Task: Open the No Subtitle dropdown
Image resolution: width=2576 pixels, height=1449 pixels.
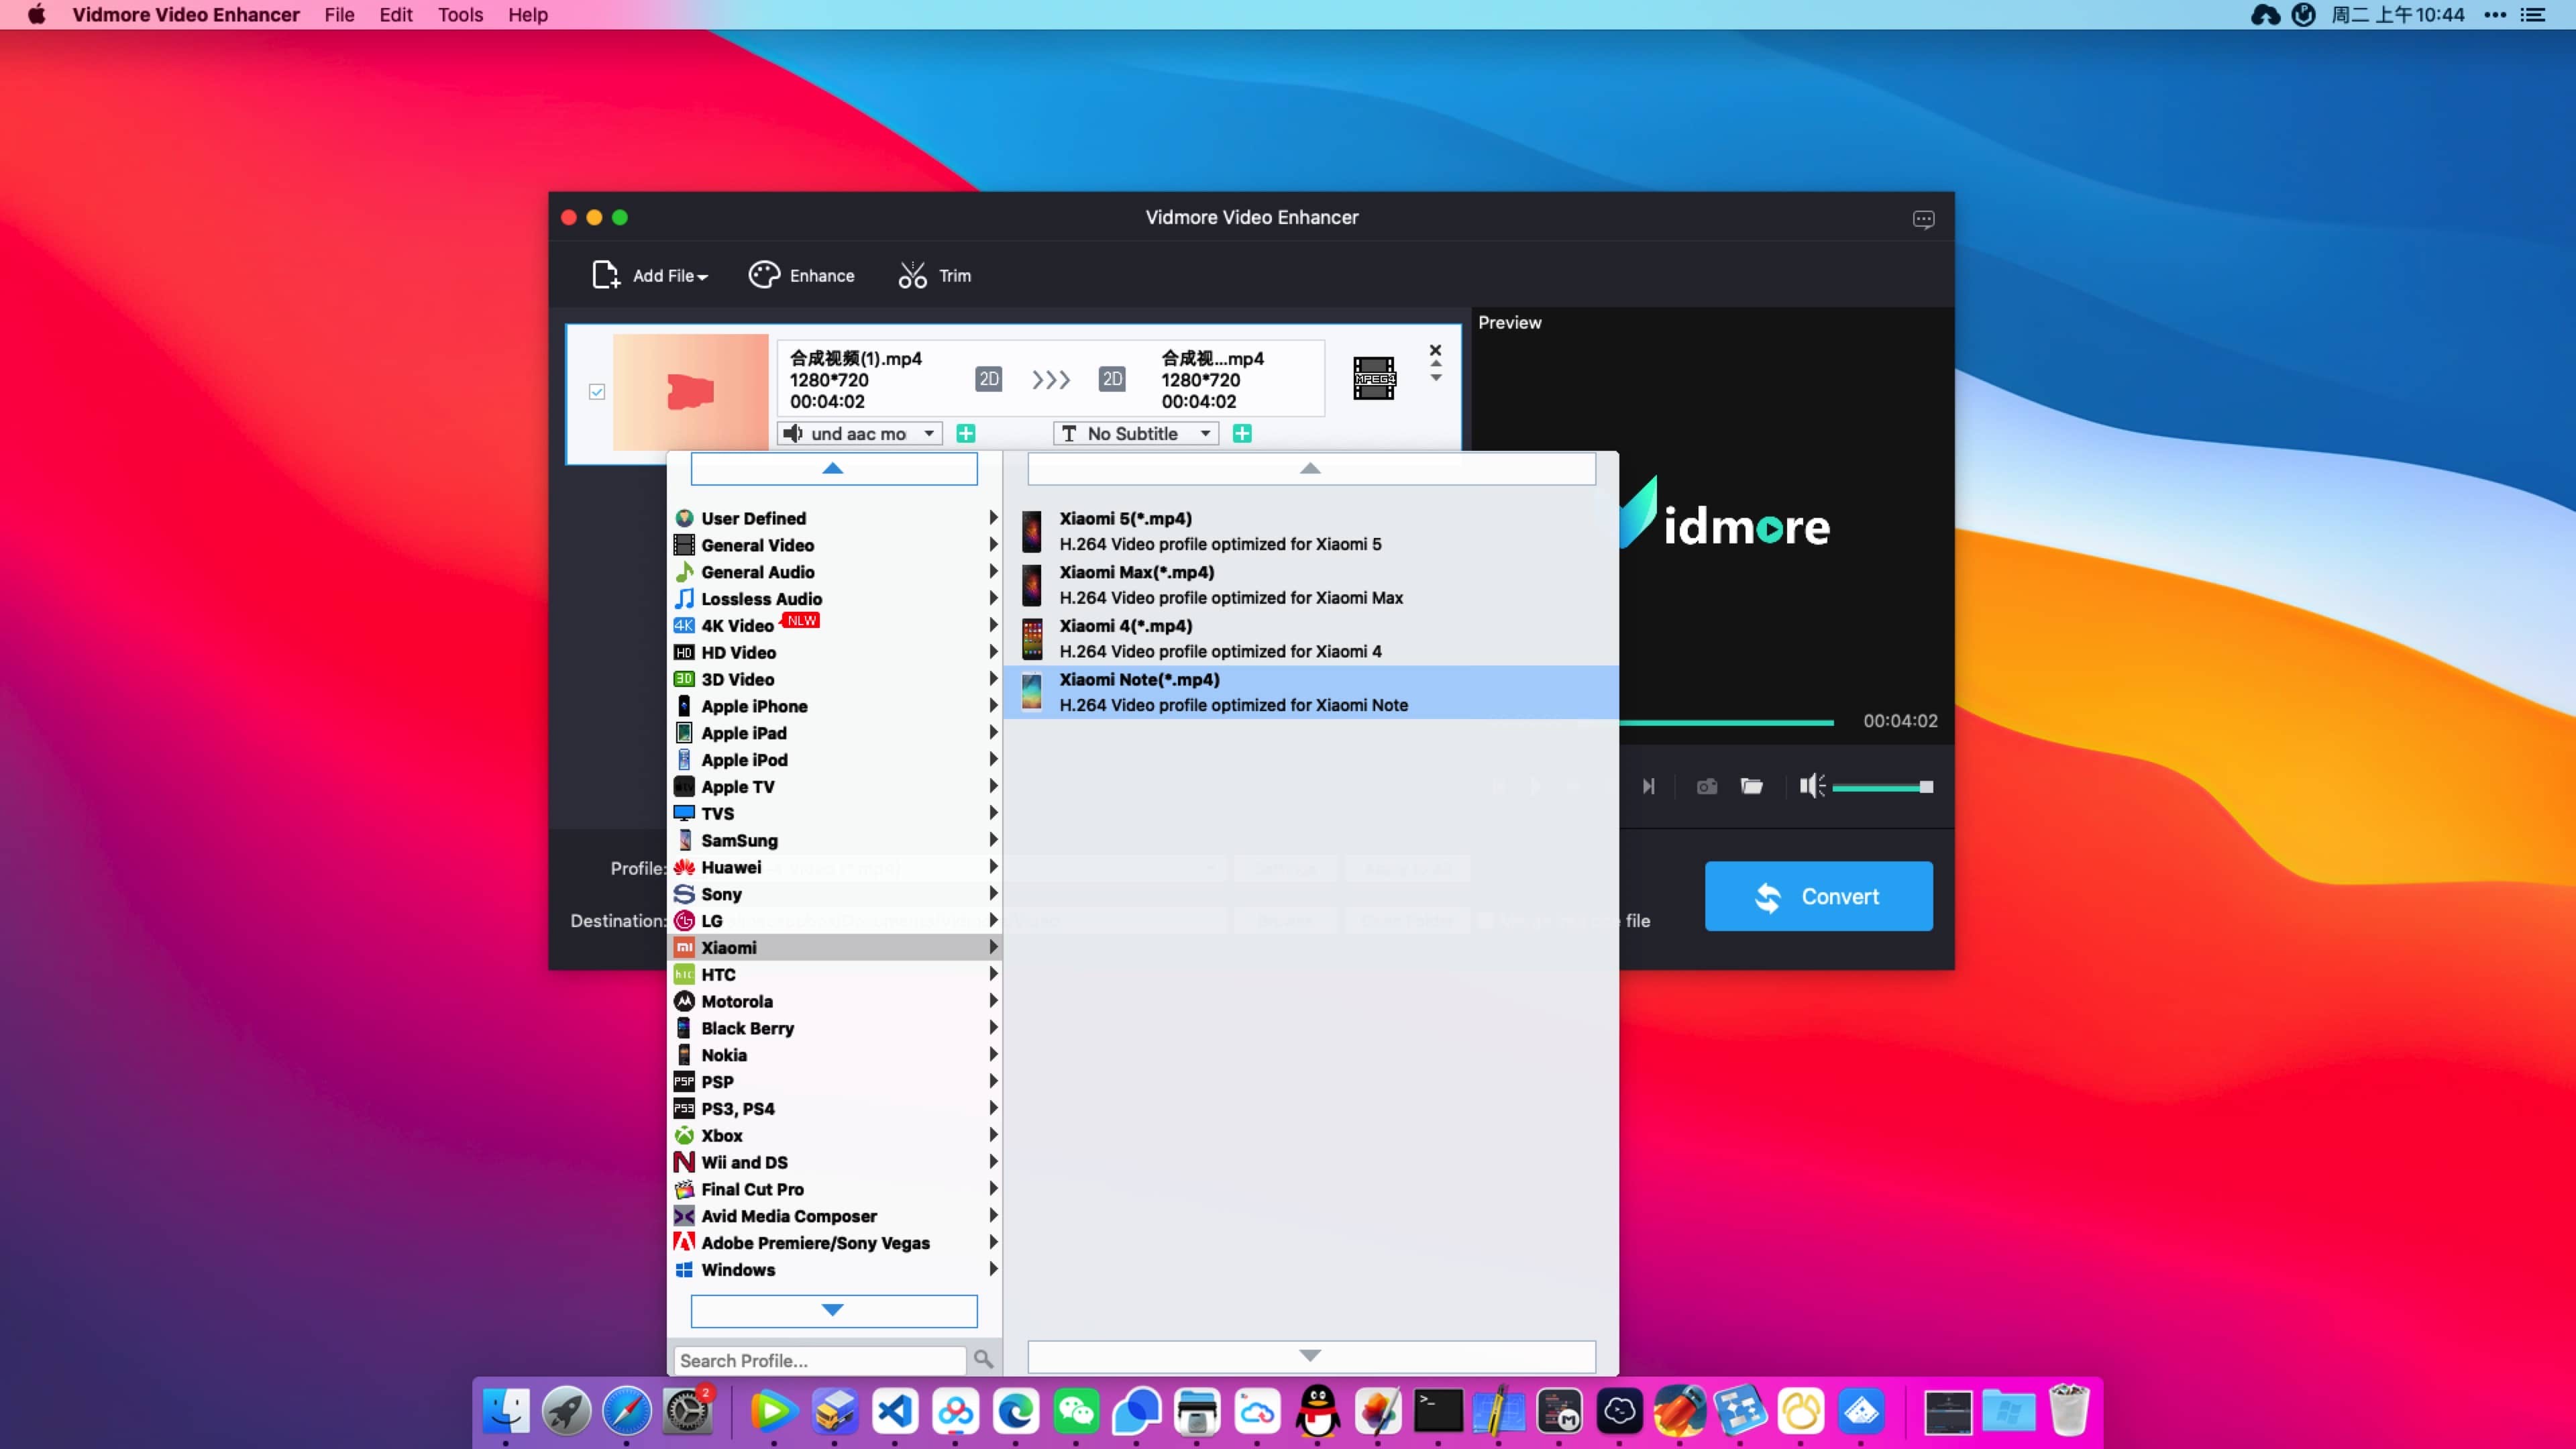Action: [1135, 433]
